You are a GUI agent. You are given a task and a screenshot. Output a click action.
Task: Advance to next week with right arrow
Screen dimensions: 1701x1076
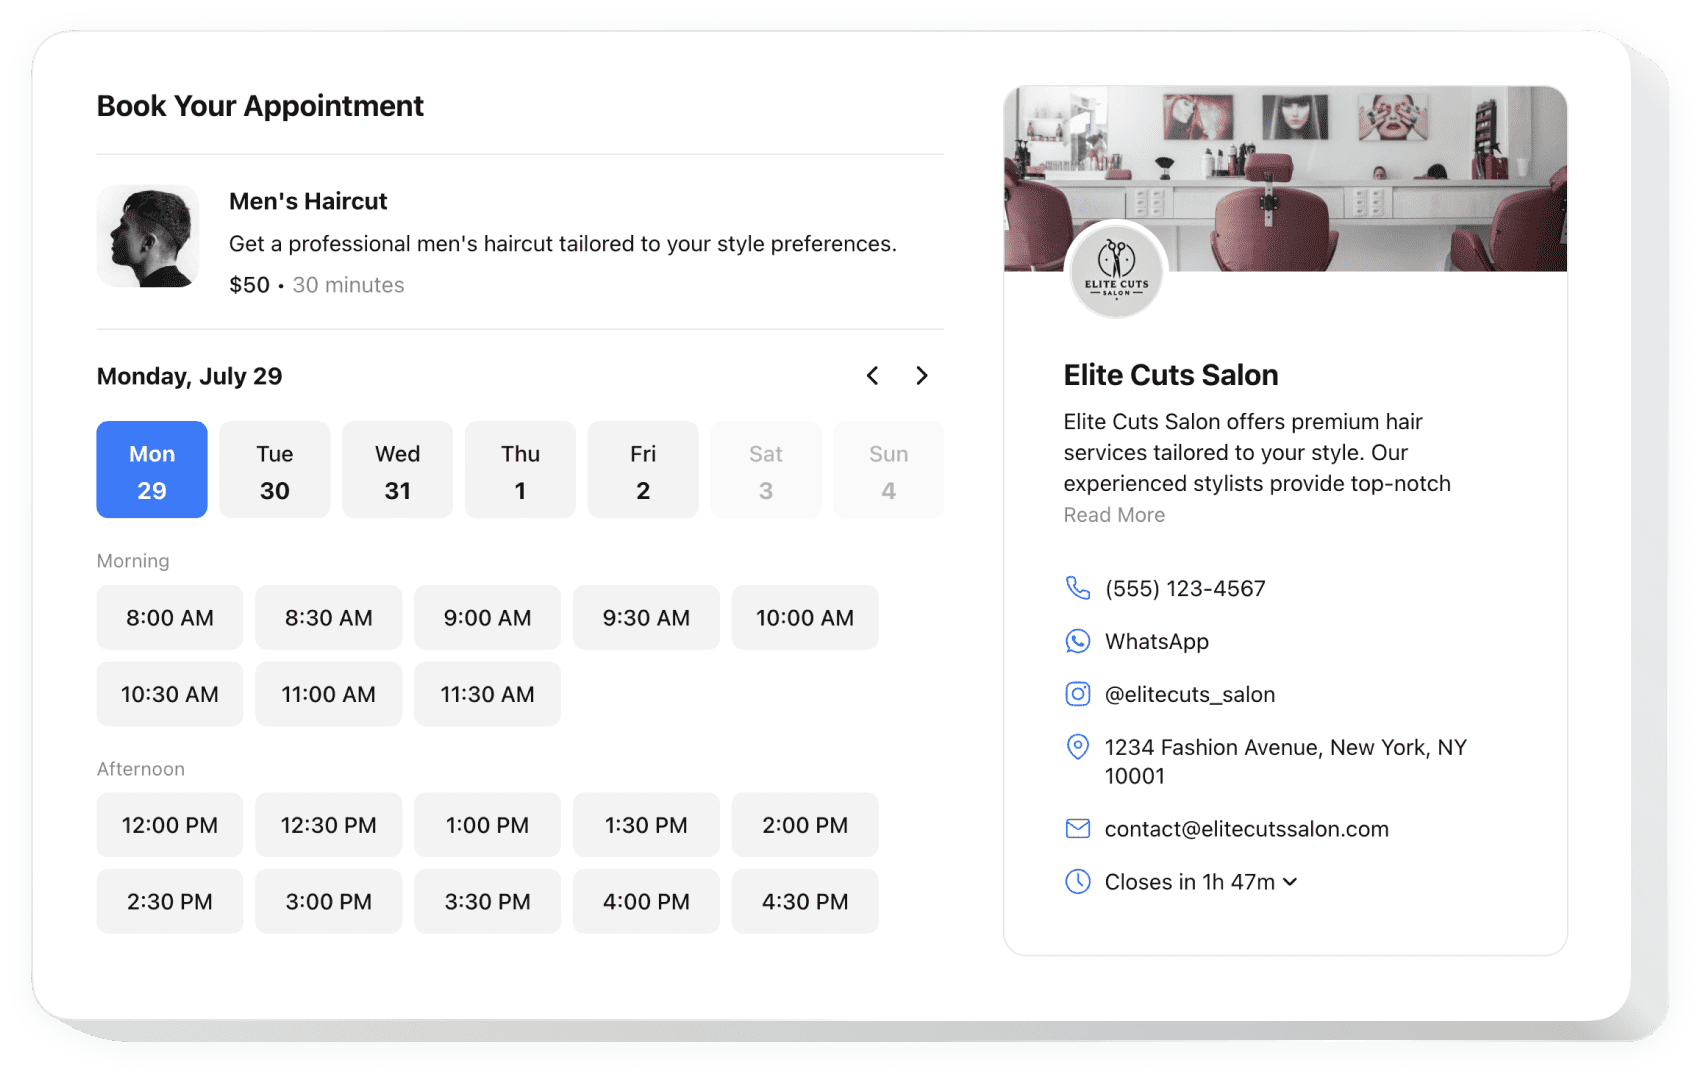921,376
